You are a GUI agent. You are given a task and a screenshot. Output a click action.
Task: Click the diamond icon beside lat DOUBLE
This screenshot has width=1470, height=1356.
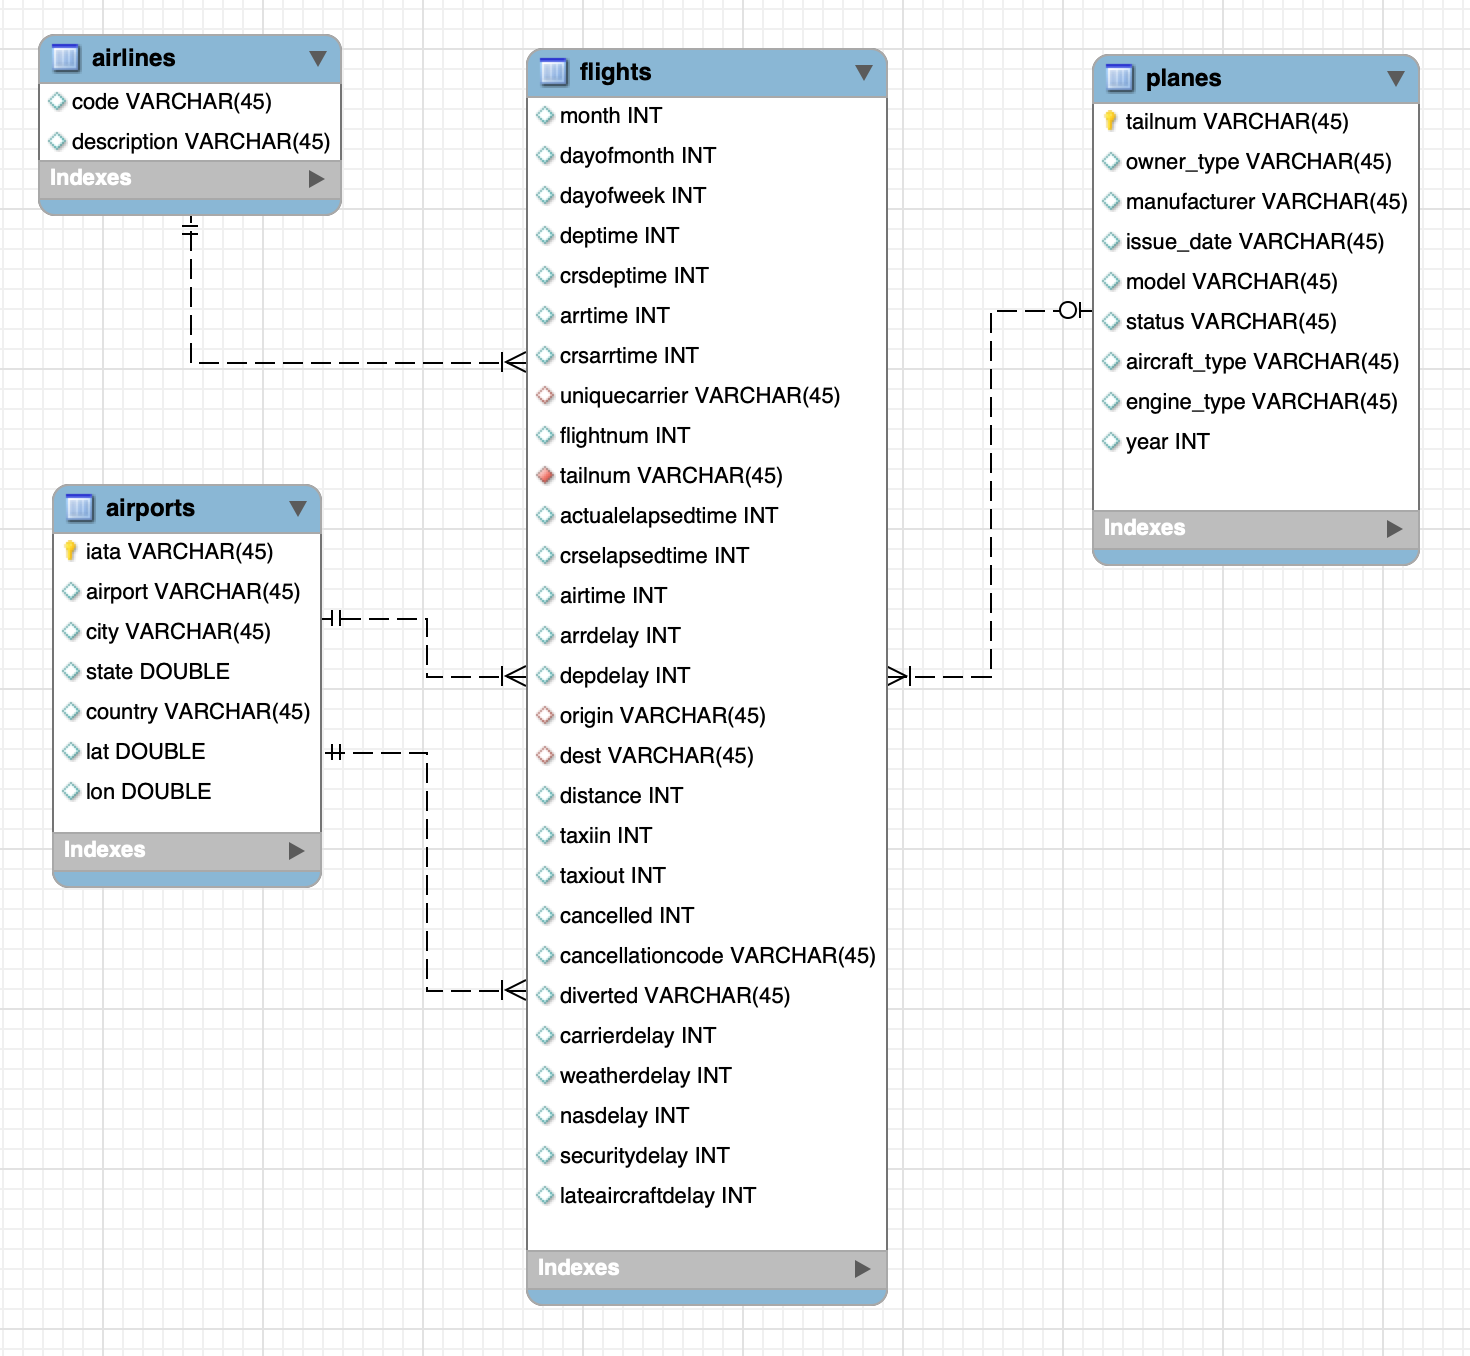[x=71, y=751]
